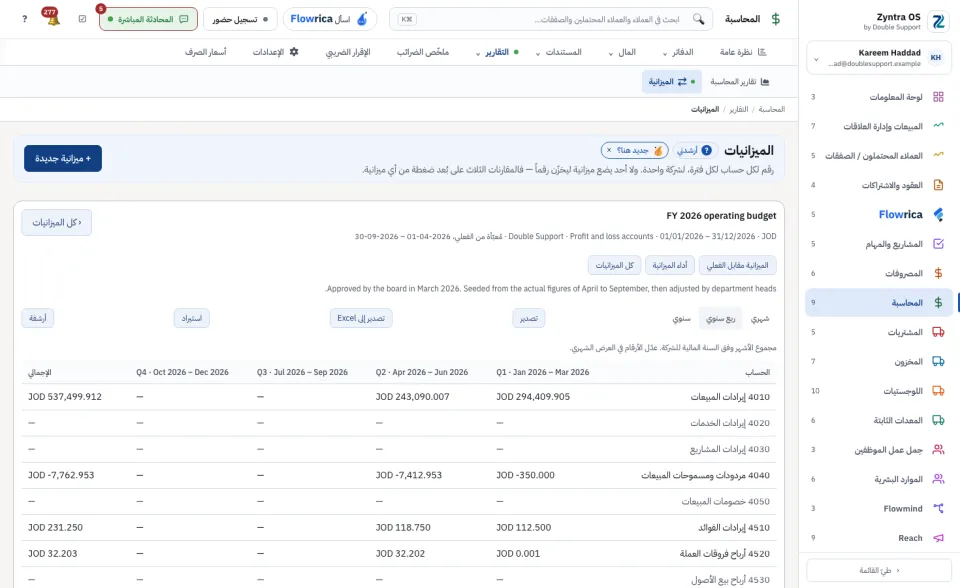This screenshot has width=960, height=588.
Task: Open the Flowrica icon in the sidebar
Action: click(938, 214)
